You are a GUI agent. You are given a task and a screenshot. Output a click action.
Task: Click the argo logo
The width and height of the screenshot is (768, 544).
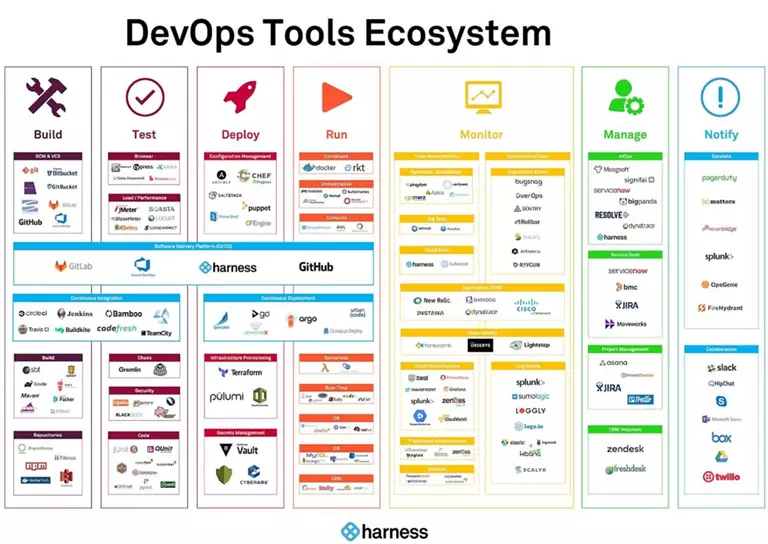point(301,319)
